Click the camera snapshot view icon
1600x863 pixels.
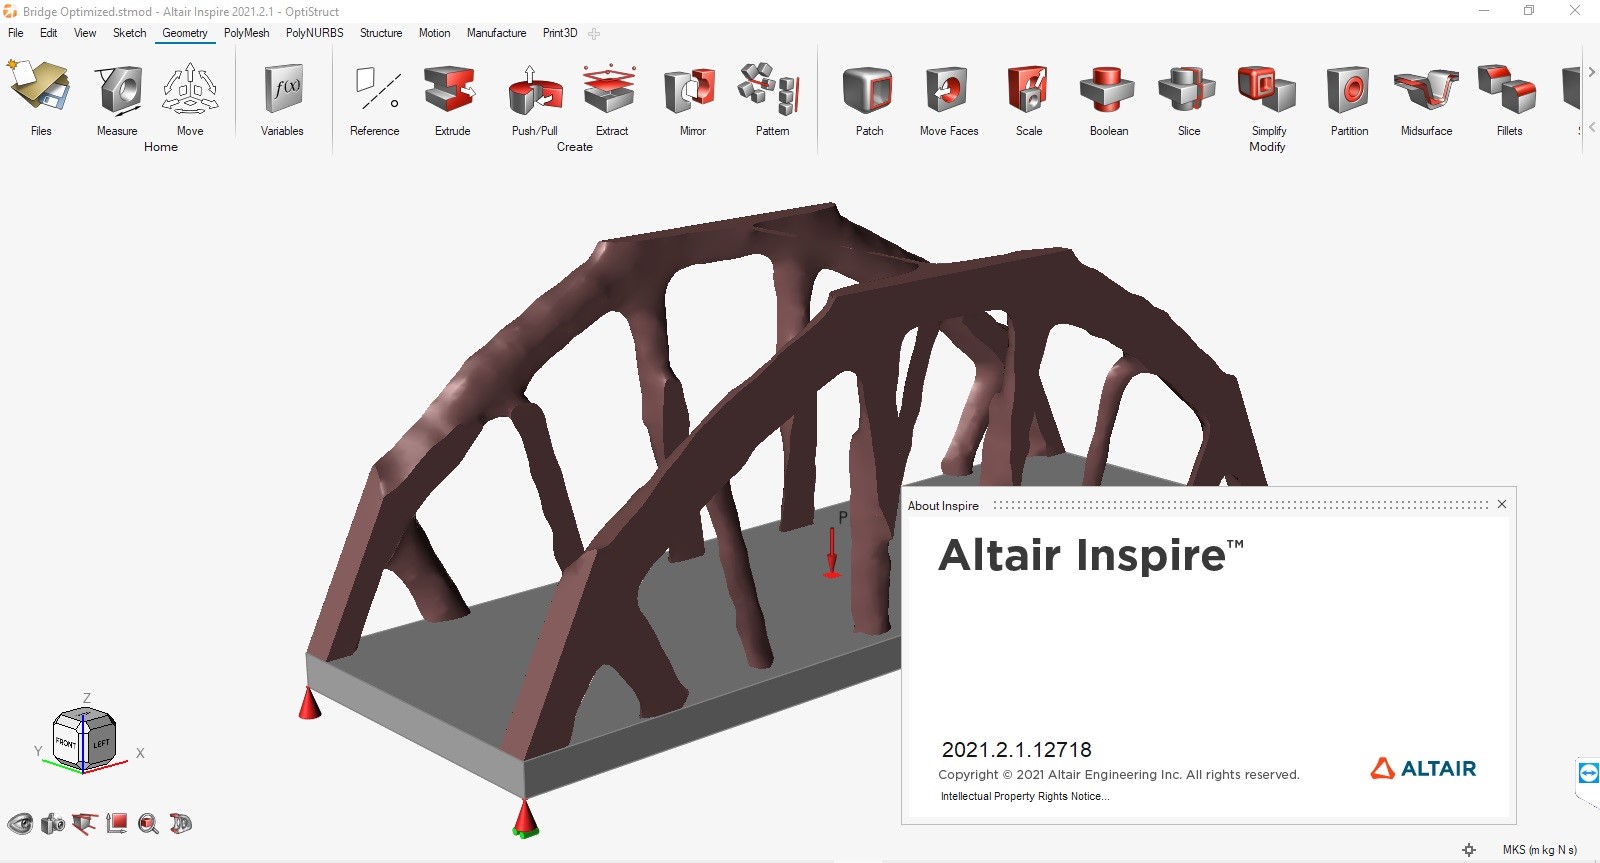(x=53, y=824)
